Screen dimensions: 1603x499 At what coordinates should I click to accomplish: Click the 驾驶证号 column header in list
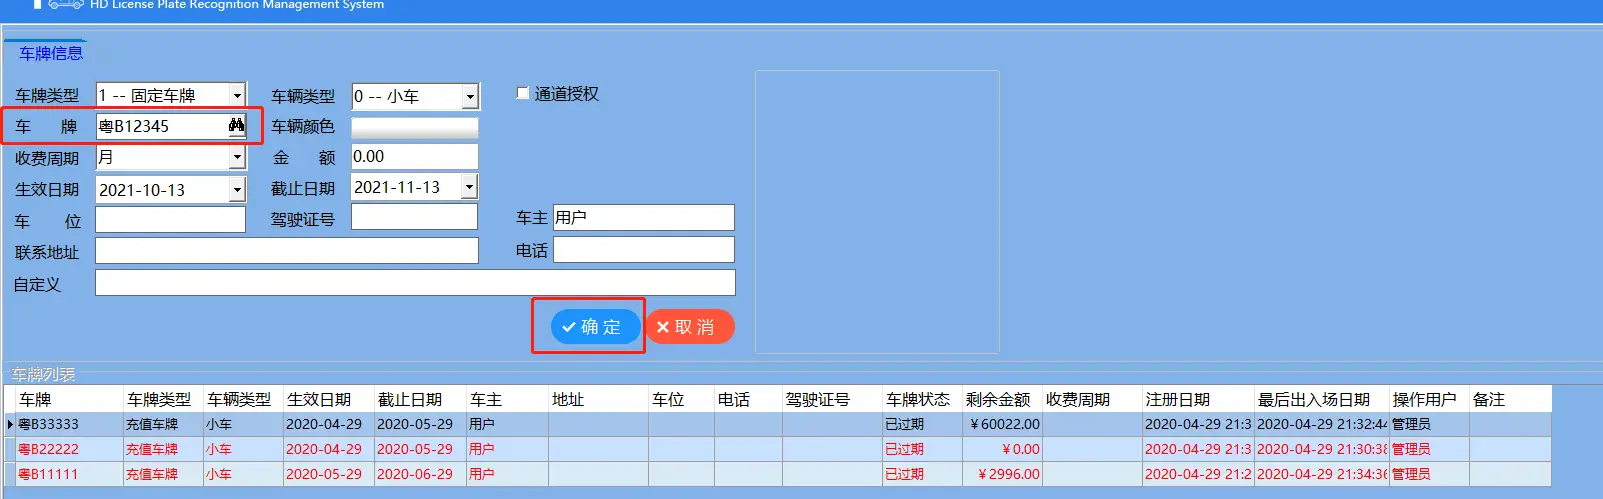832,399
